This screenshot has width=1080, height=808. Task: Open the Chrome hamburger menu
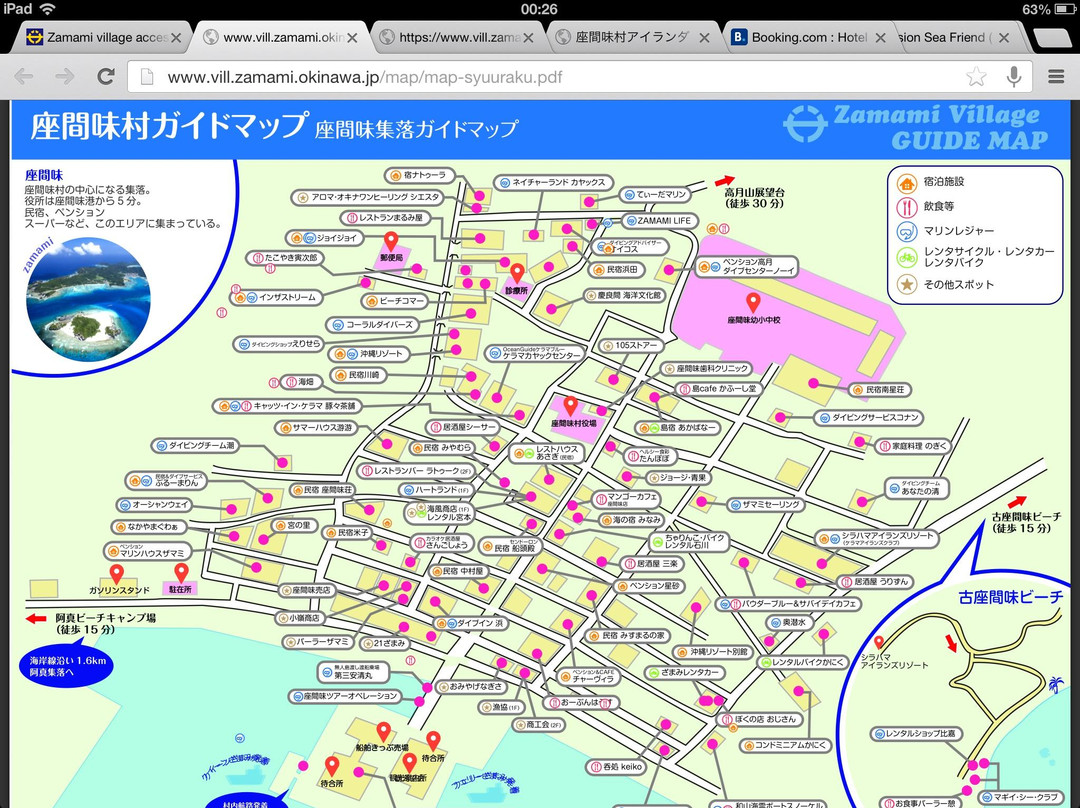(x=1056, y=76)
